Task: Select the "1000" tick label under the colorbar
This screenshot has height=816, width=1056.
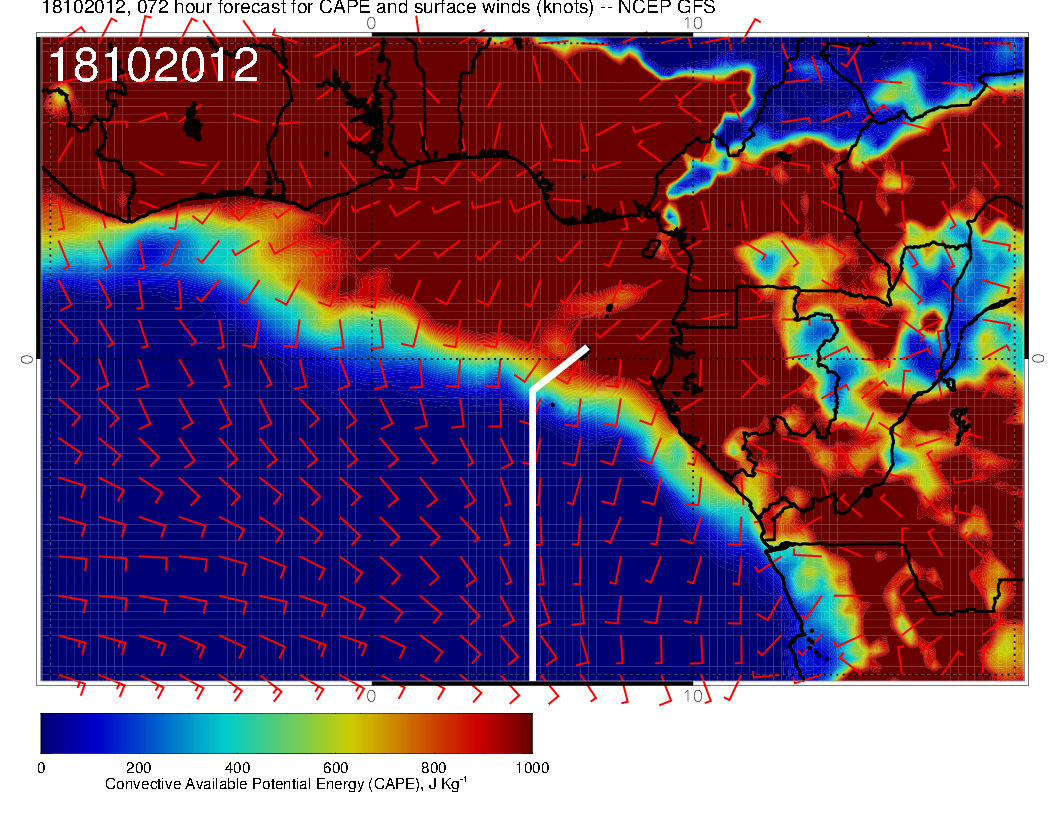Action: (530, 768)
